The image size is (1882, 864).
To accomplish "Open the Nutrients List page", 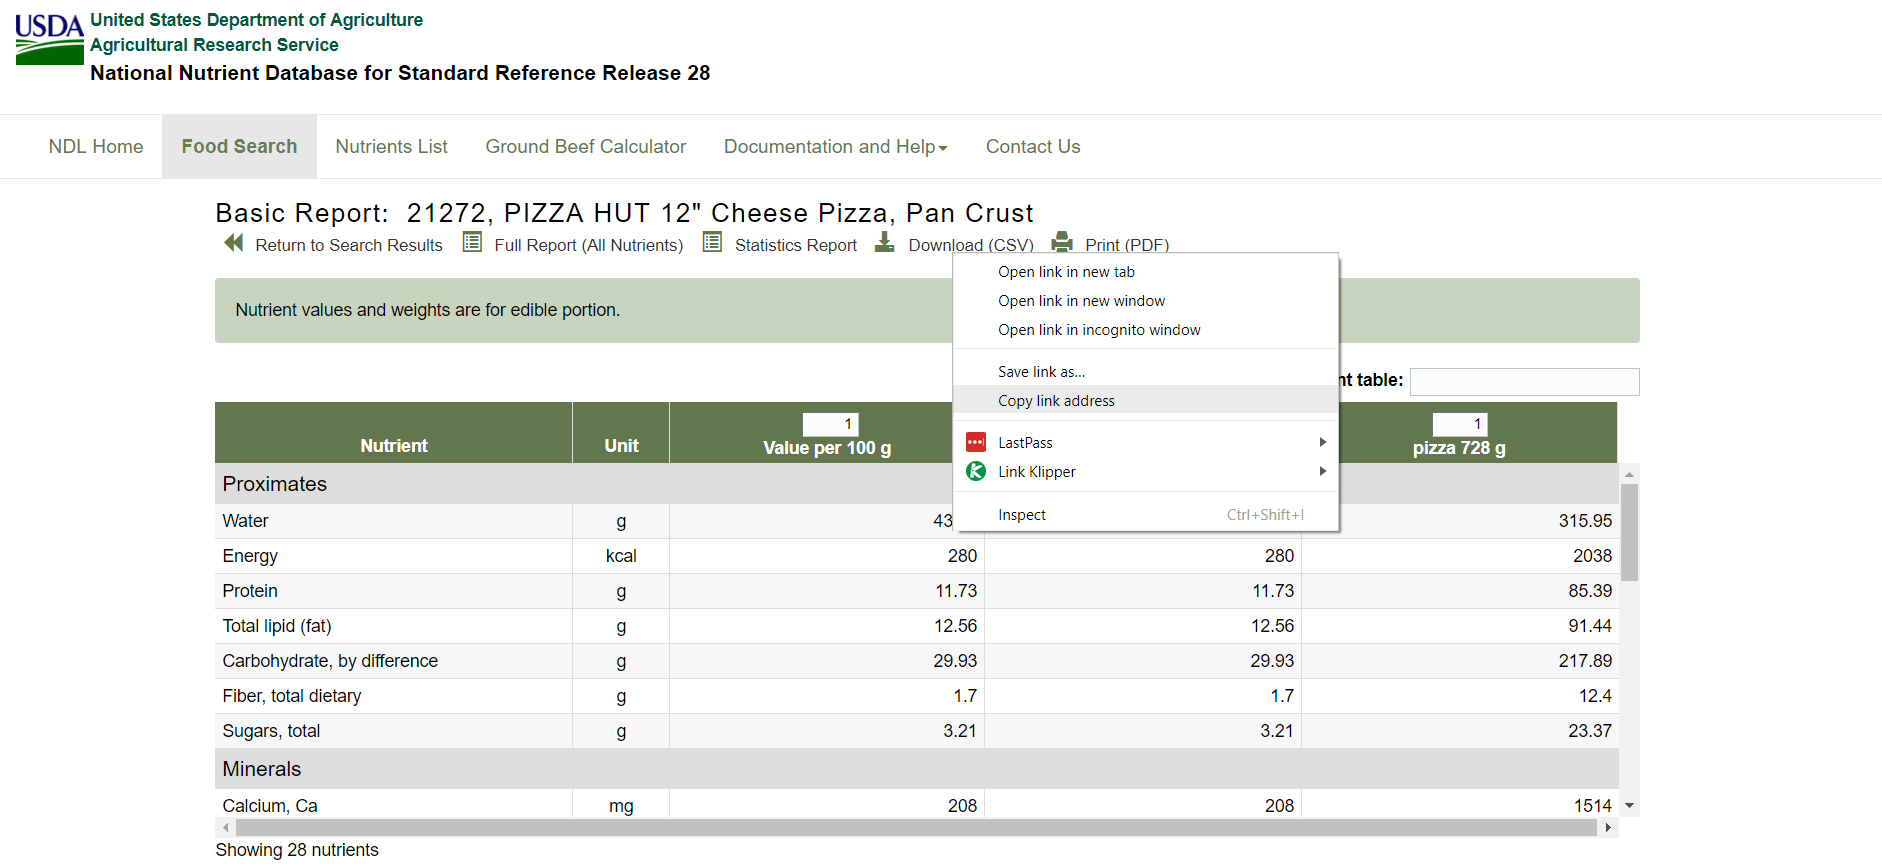I will click(x=391, y=147).
